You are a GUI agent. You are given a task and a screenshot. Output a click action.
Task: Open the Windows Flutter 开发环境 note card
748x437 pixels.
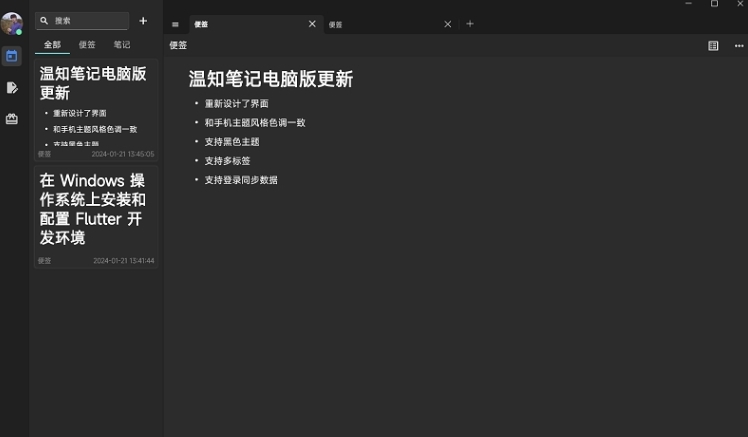coord(96,217)
